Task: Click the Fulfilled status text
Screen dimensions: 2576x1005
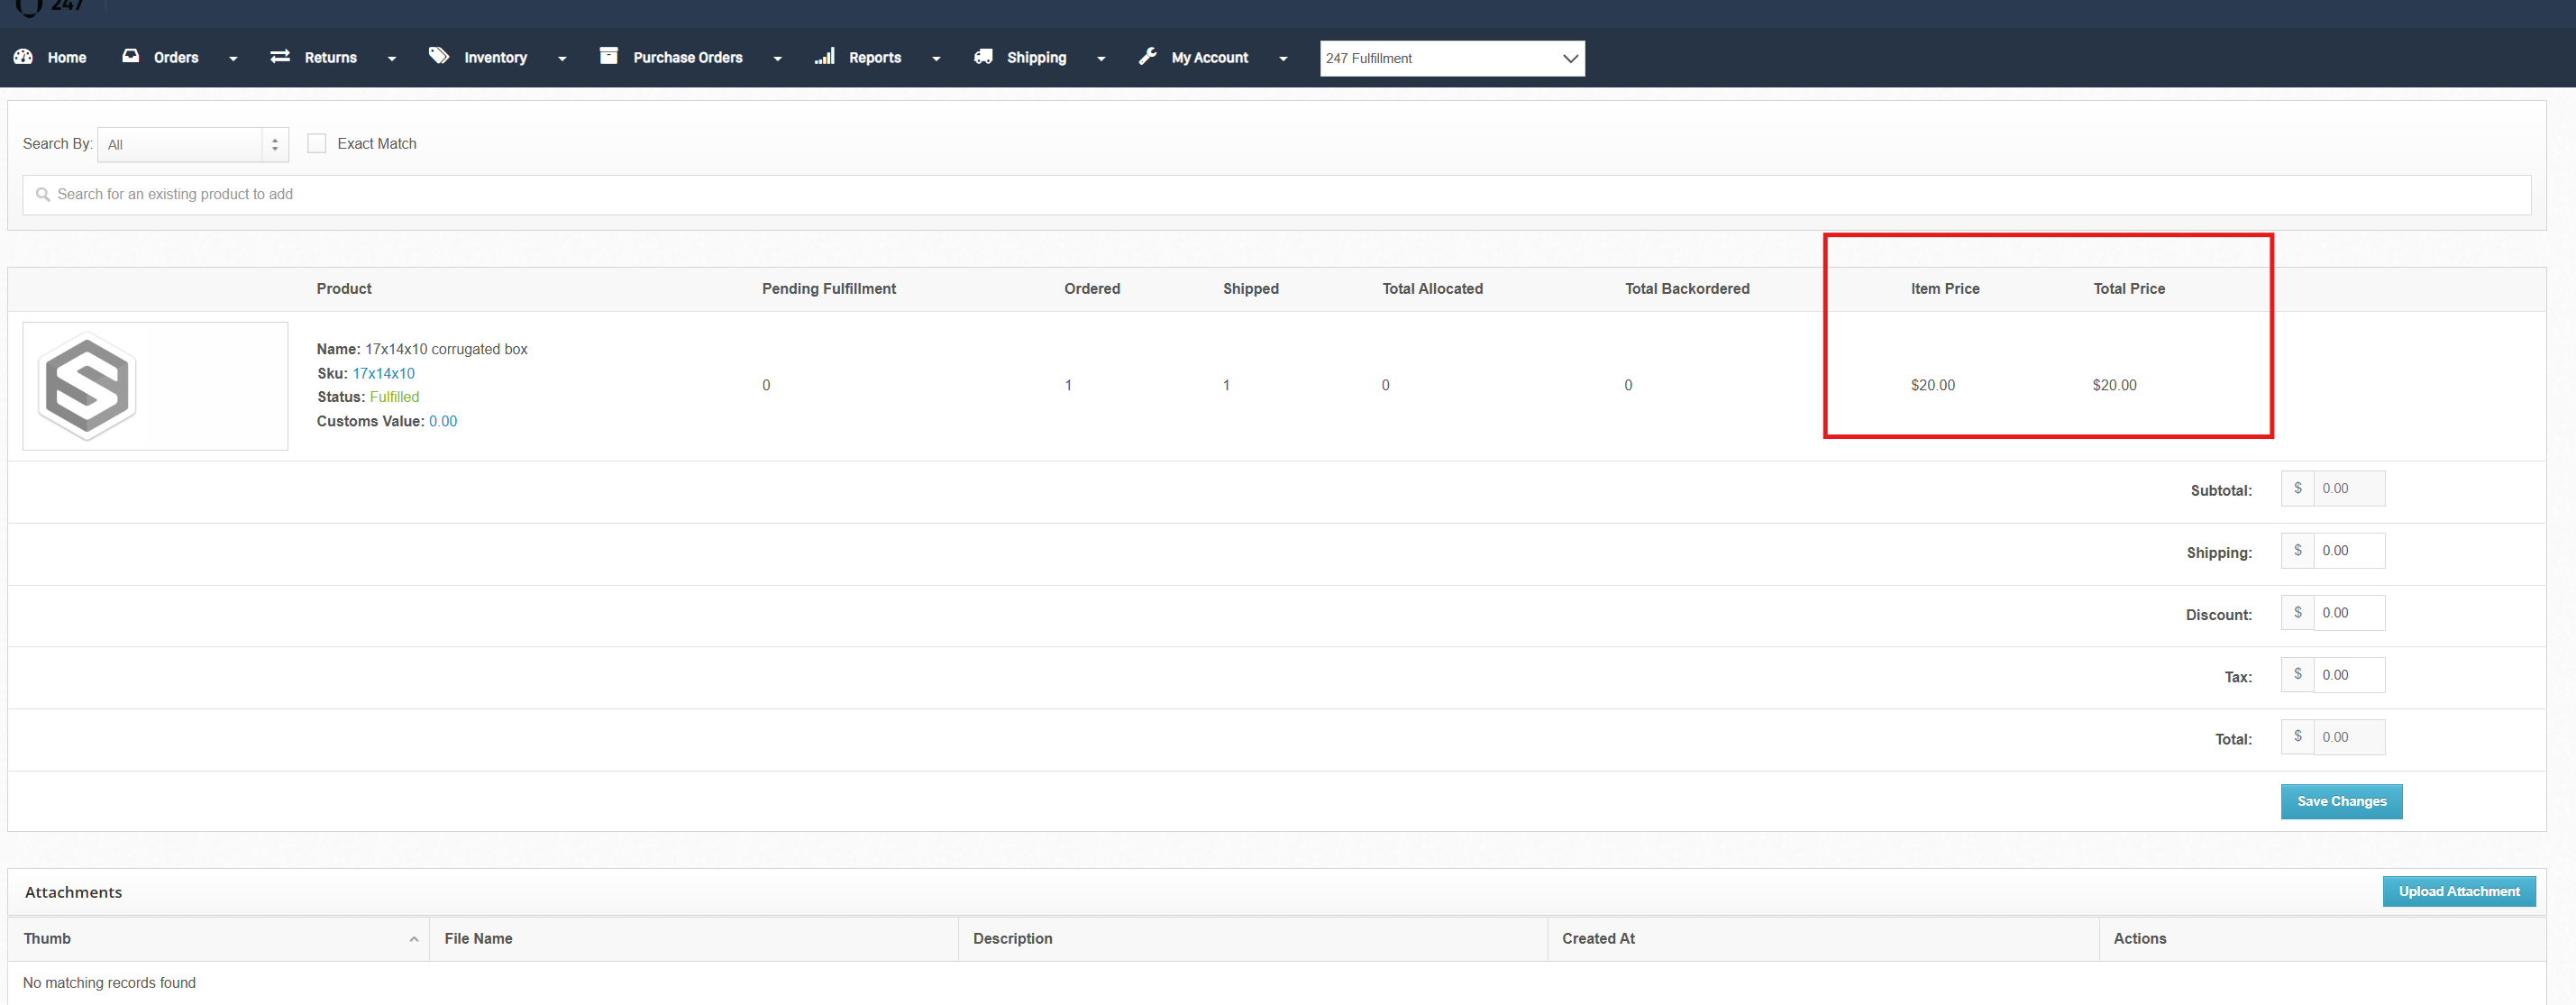Action: click(394, 398)
